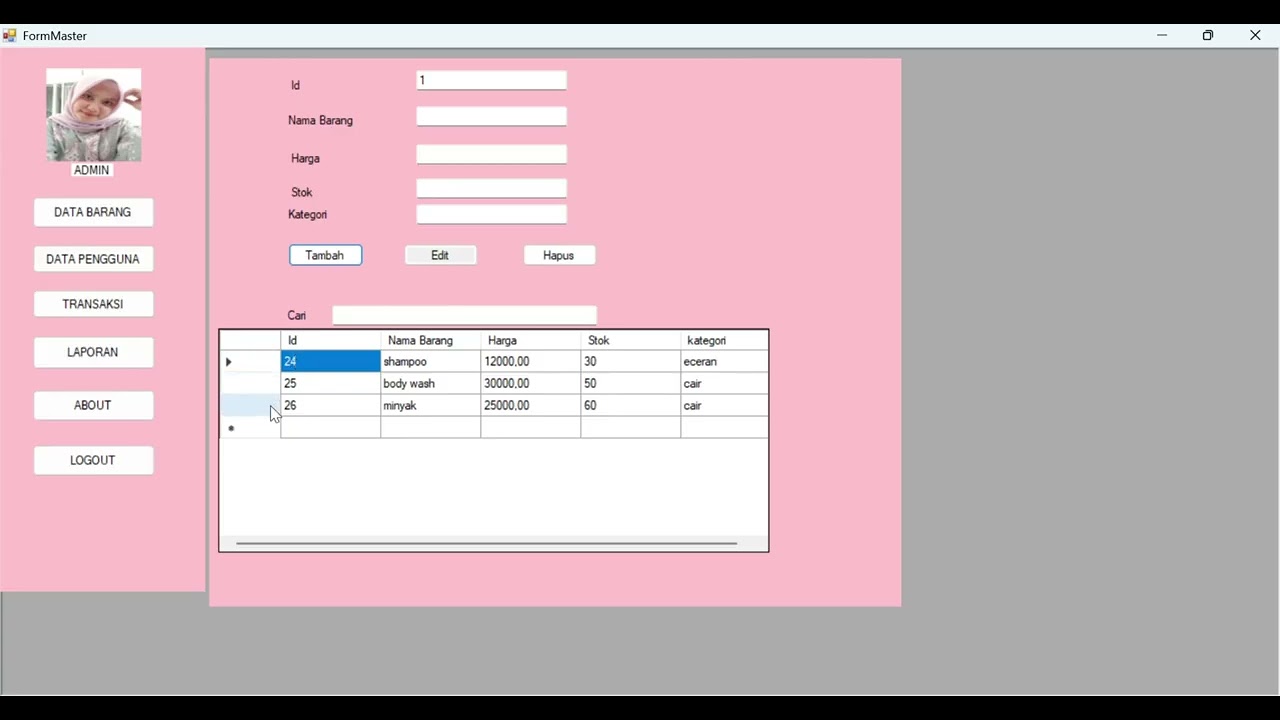
Task: Click the Cari search field
Action: (x=464, y=315)
